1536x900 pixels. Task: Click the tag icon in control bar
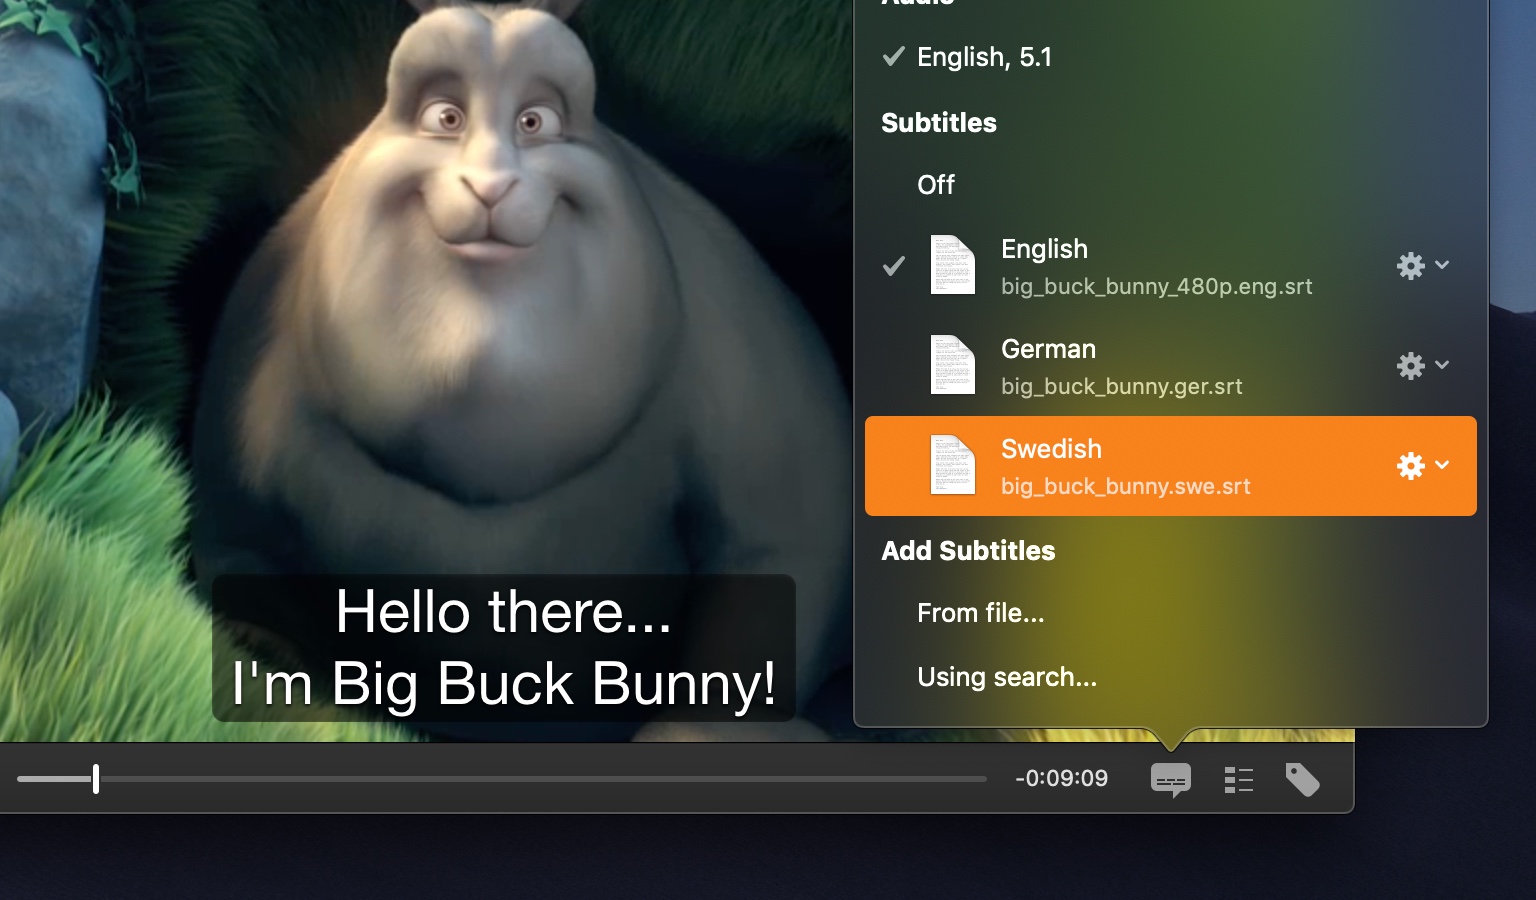point(1302,780)
